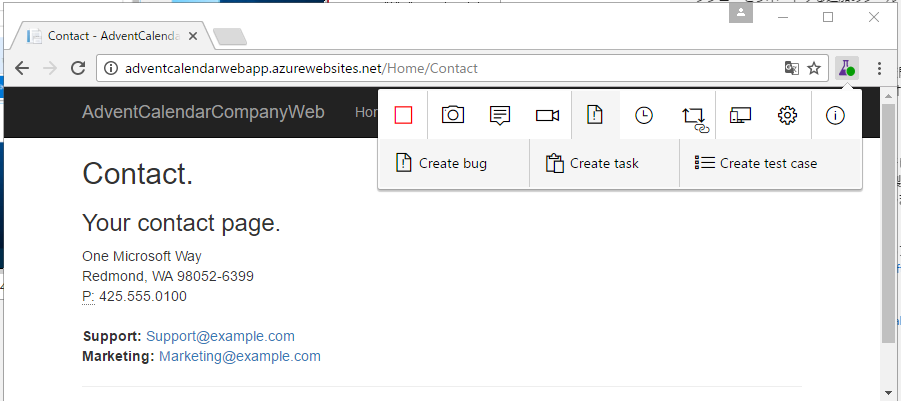This screenshot has width=901, height=401.
Task: Open the AdventCalendarCompanyWeb brand link
Action: [203, 112]
